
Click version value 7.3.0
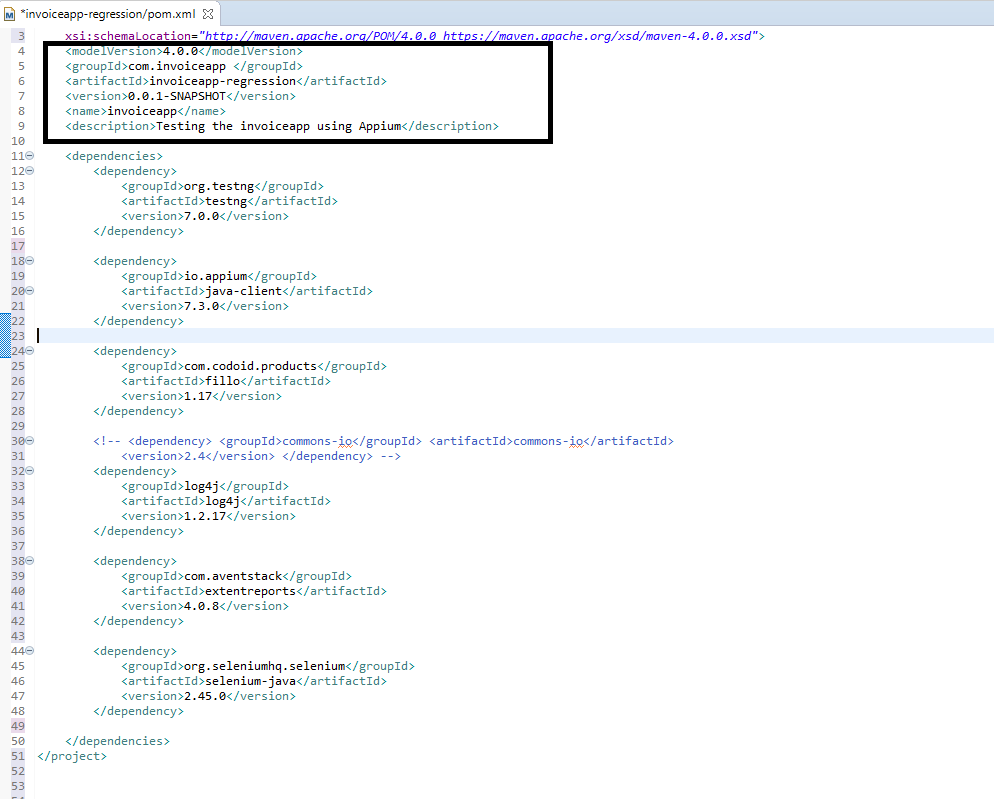[x=202, y=306]
